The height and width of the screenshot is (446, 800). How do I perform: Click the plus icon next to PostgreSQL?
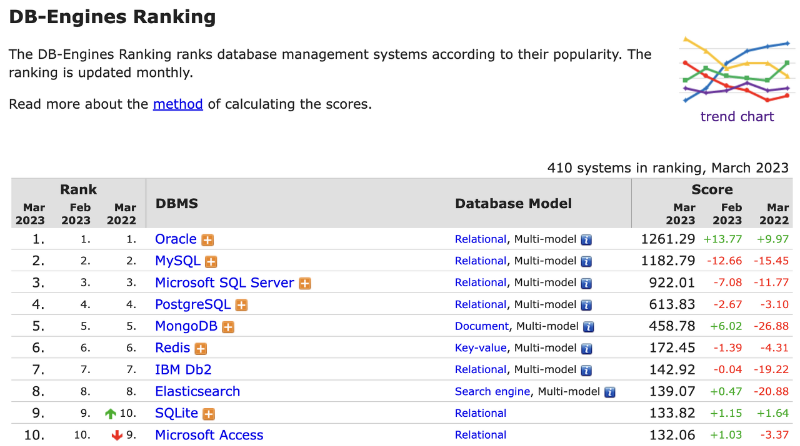(242, 305)
